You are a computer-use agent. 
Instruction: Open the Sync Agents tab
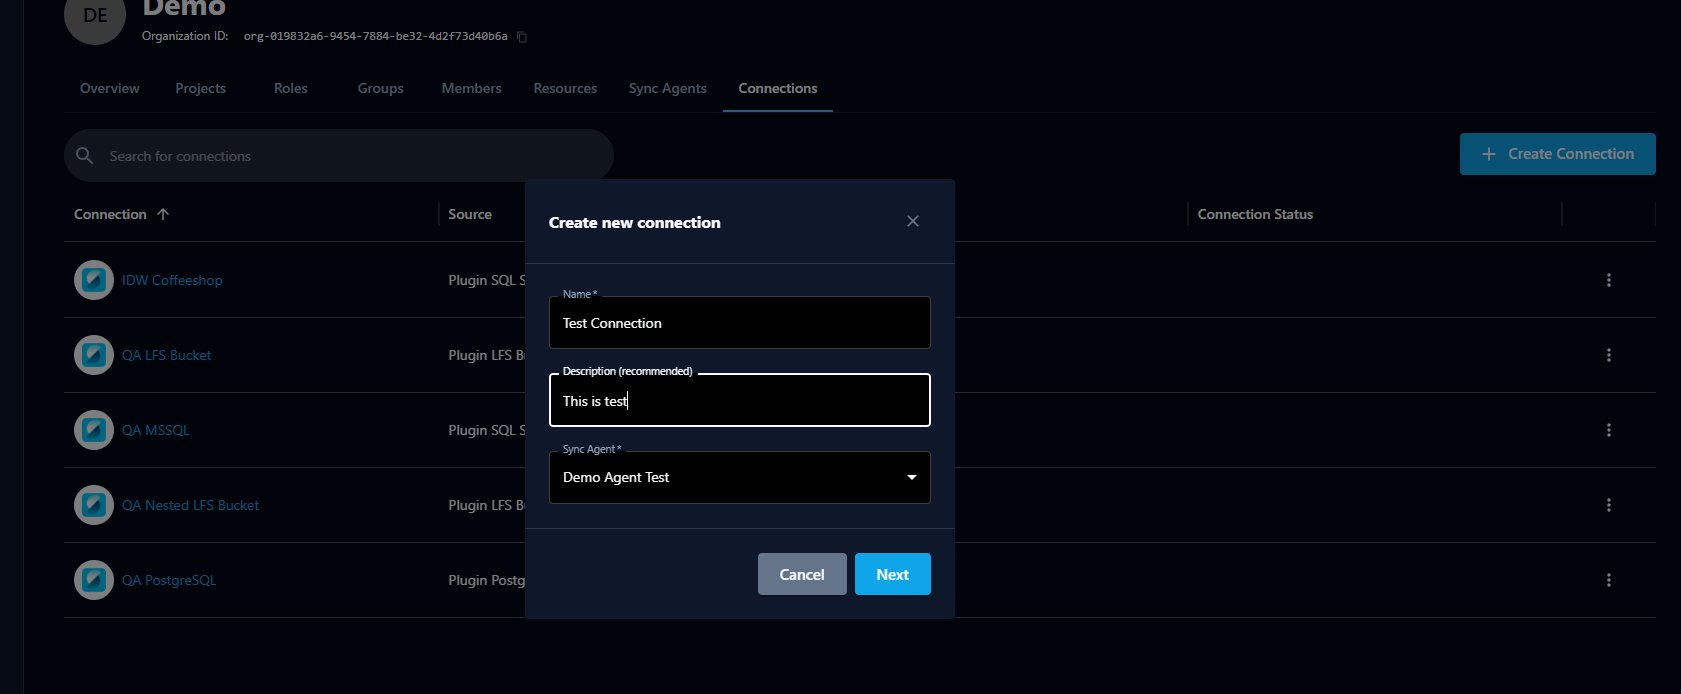click(x=668, y=88)
